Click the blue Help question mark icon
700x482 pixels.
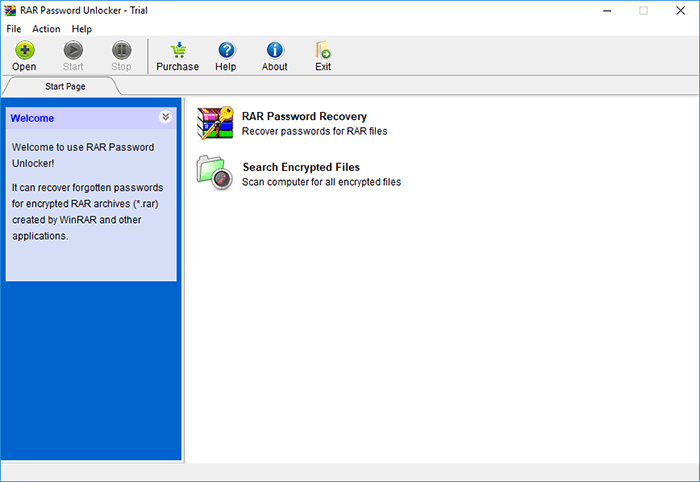pos(226,50)
